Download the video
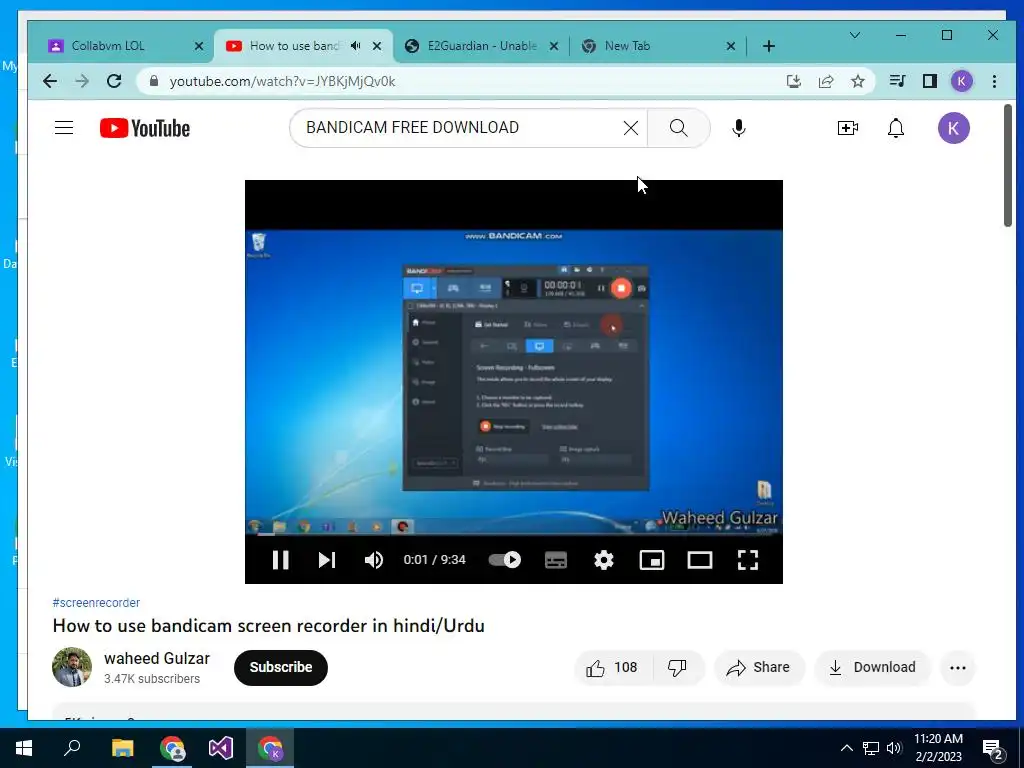This screenshot has width=1024, height=768. click(872, 667)
